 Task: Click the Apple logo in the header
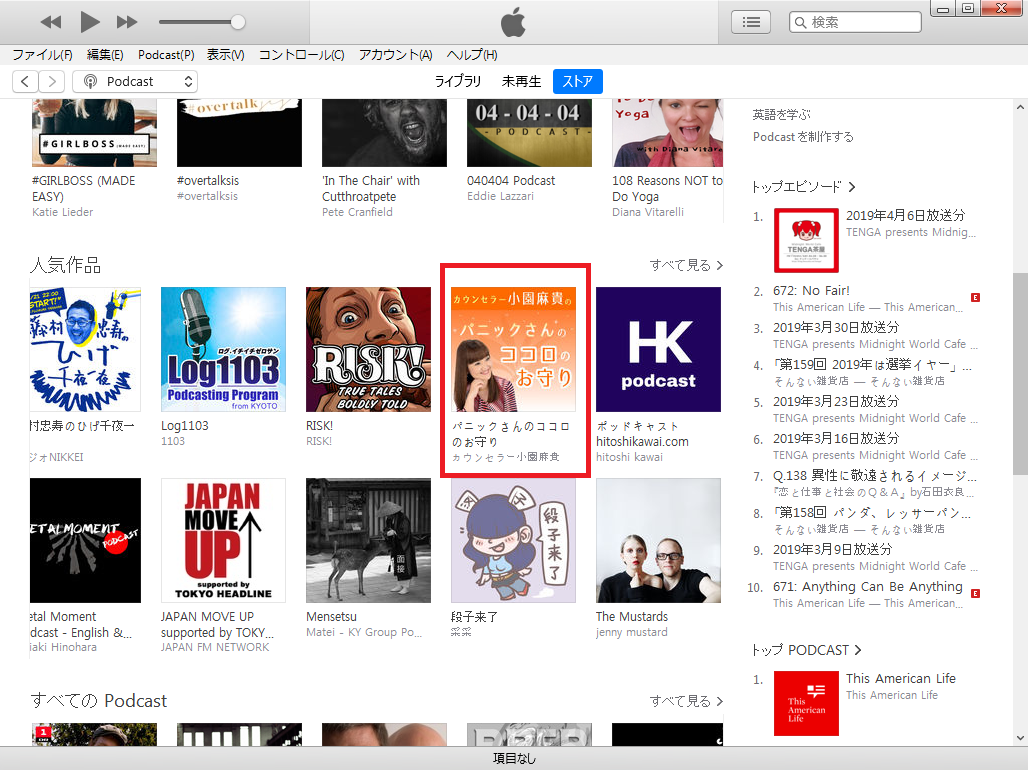(x=513, y=22)
